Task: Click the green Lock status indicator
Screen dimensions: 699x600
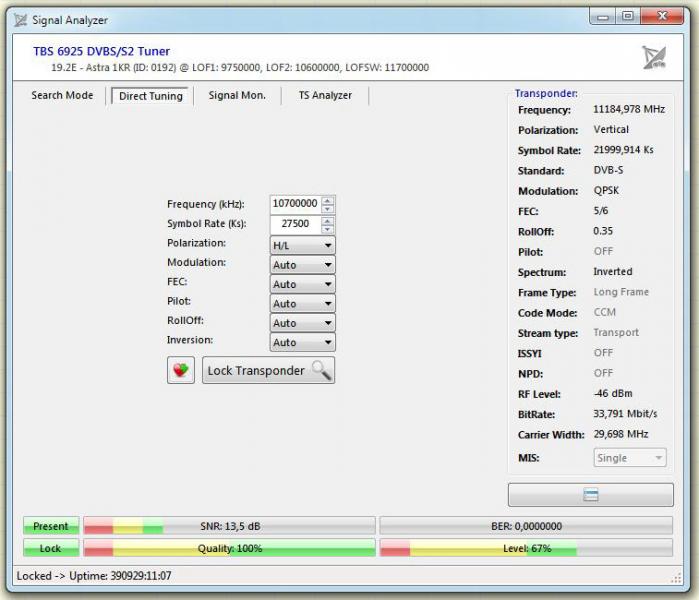Action: tap(50, 548)
